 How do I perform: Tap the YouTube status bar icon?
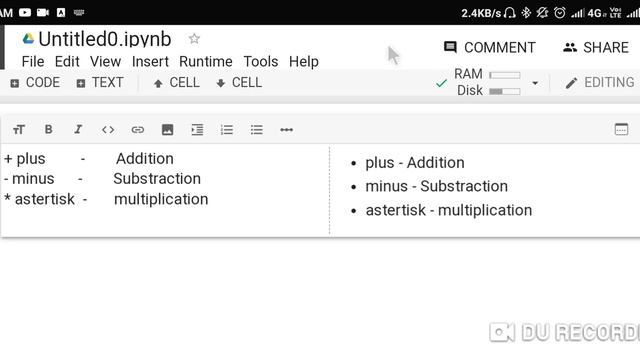tap(25, 13)
